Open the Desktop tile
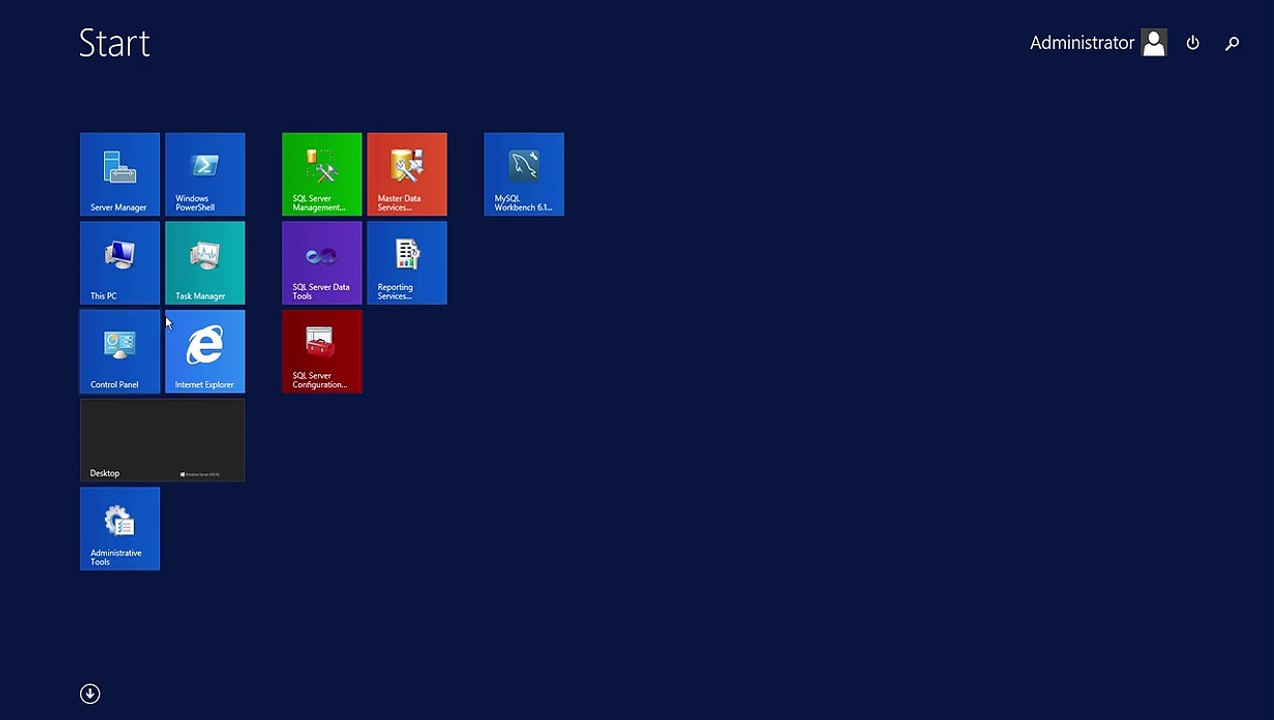Viewport: 1274px width, 720px height. [162, 440]
